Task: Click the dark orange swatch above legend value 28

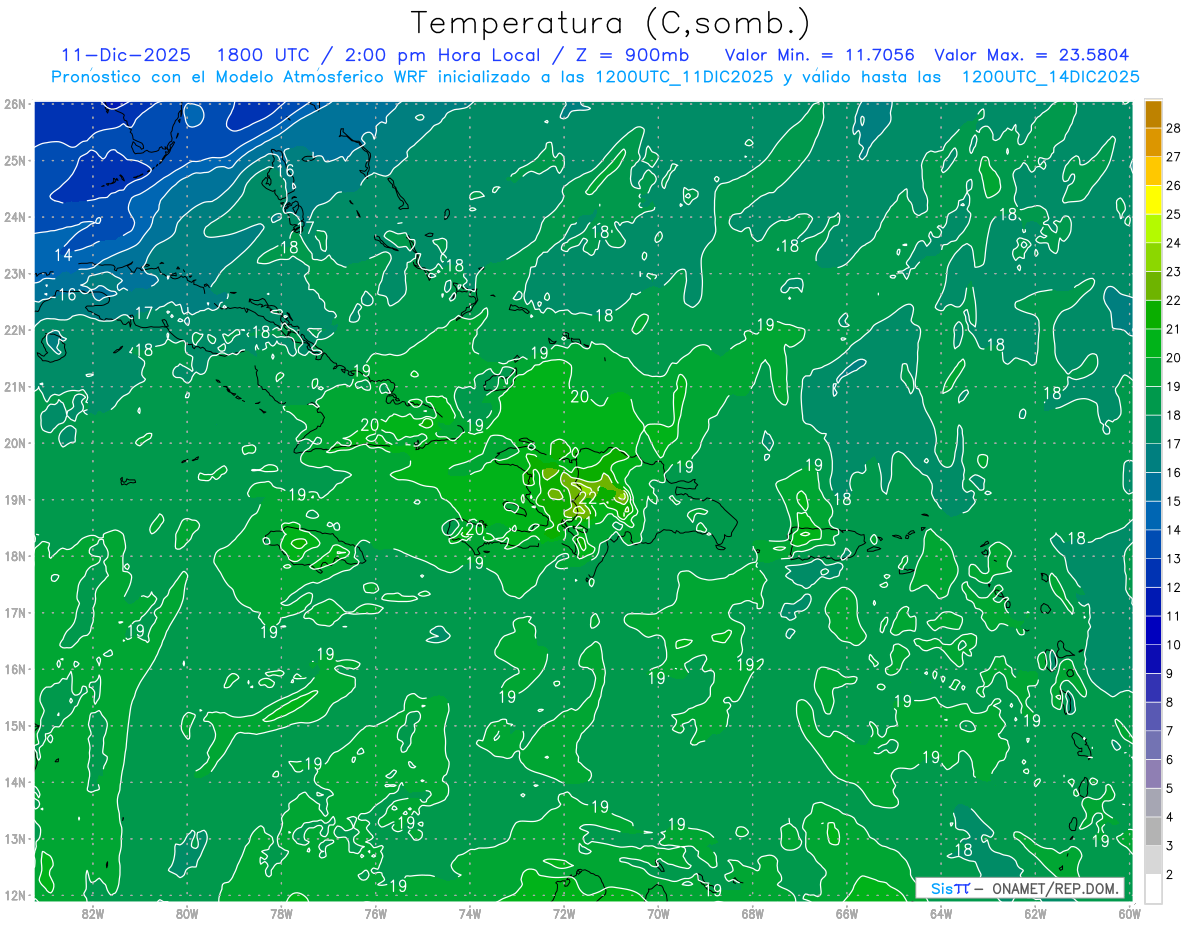Action: point(1154,114)
